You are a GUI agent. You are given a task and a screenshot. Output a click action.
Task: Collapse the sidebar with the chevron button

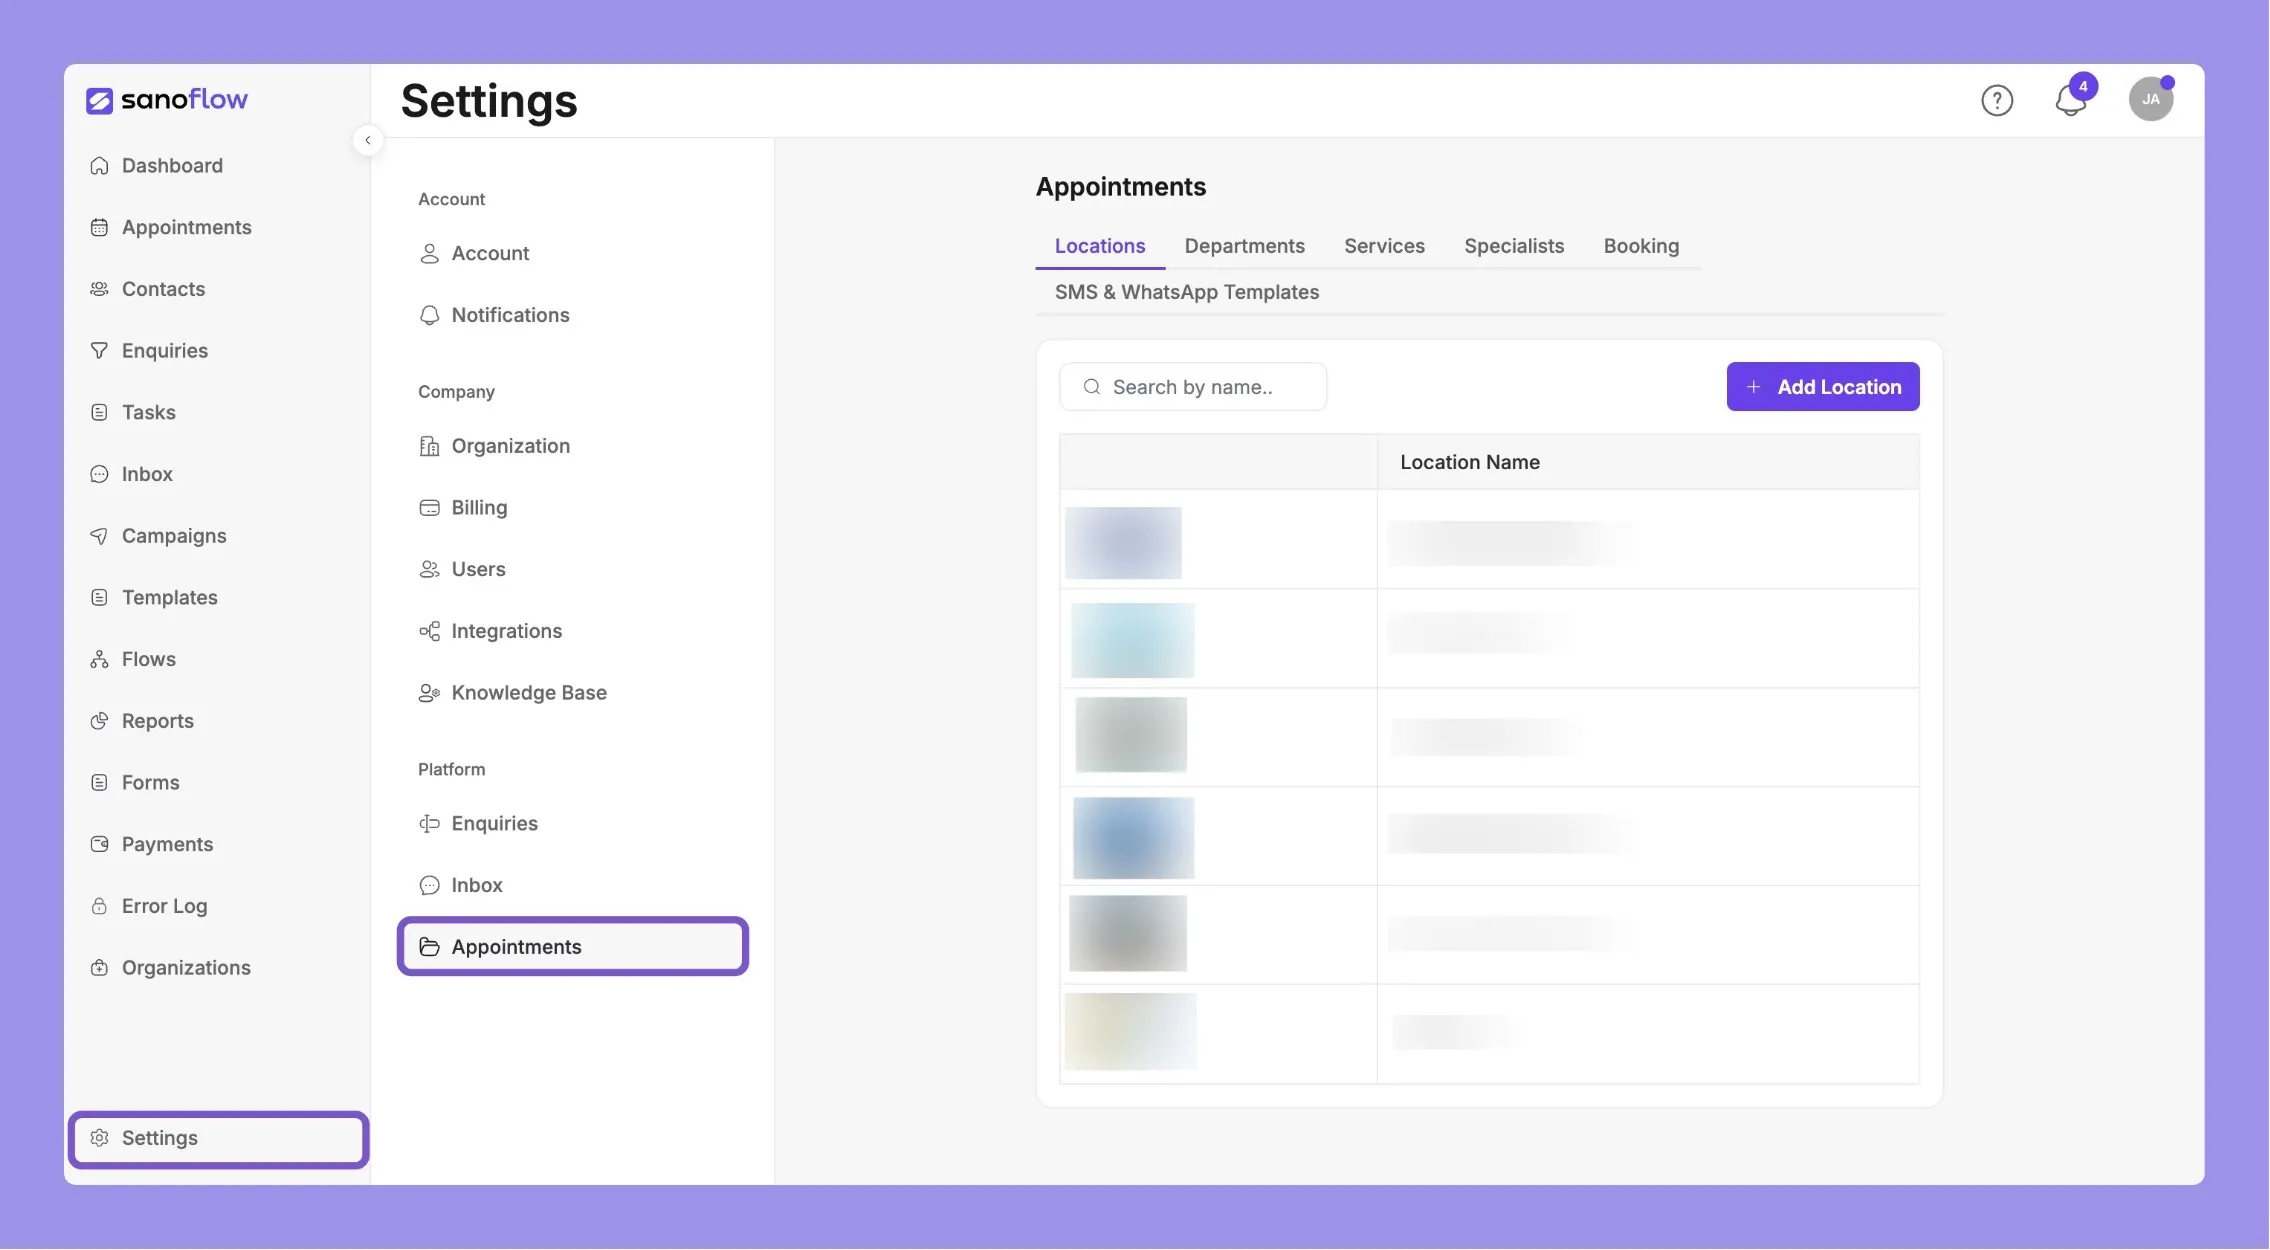tap(368, 140)
